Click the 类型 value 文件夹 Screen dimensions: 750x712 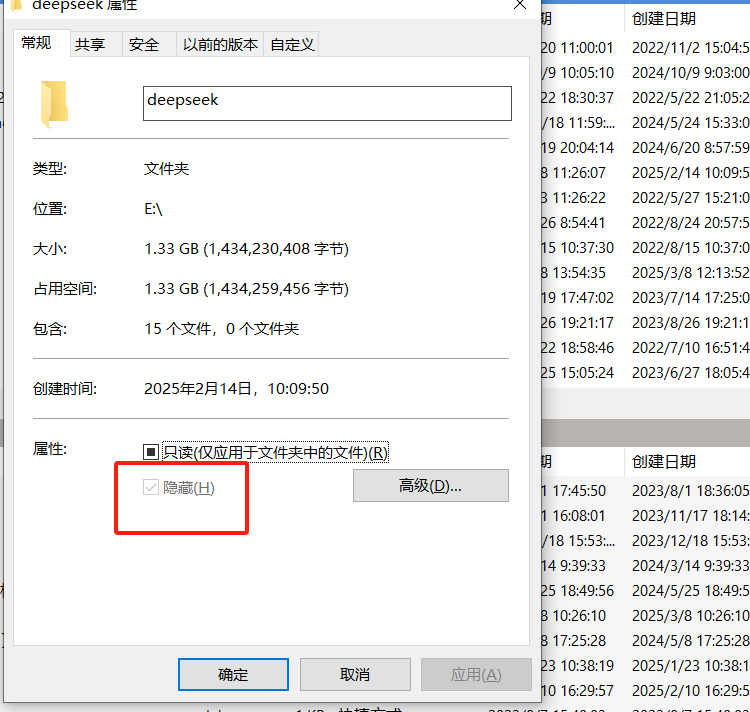click(166, 169)
